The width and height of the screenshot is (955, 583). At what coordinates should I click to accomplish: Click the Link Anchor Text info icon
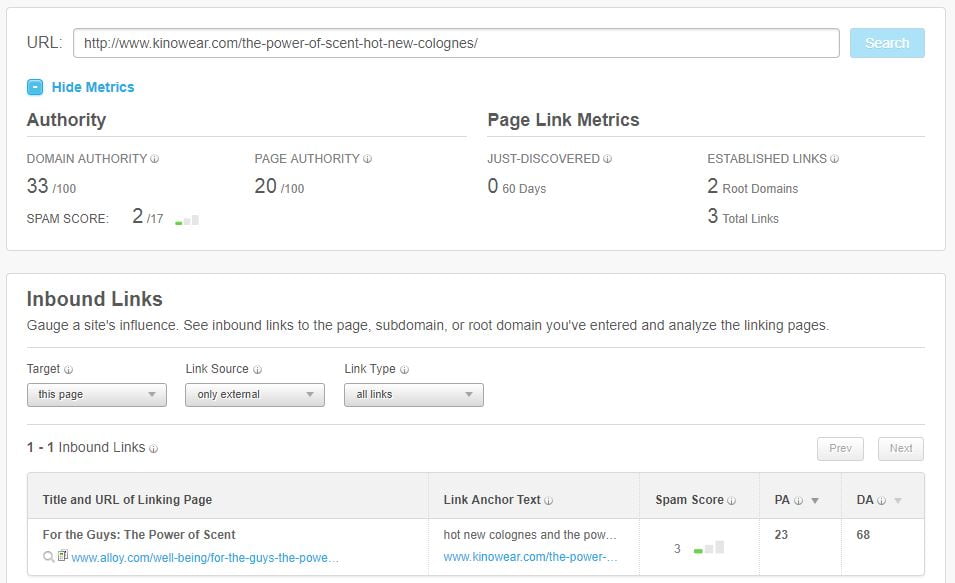coord(548,501)
